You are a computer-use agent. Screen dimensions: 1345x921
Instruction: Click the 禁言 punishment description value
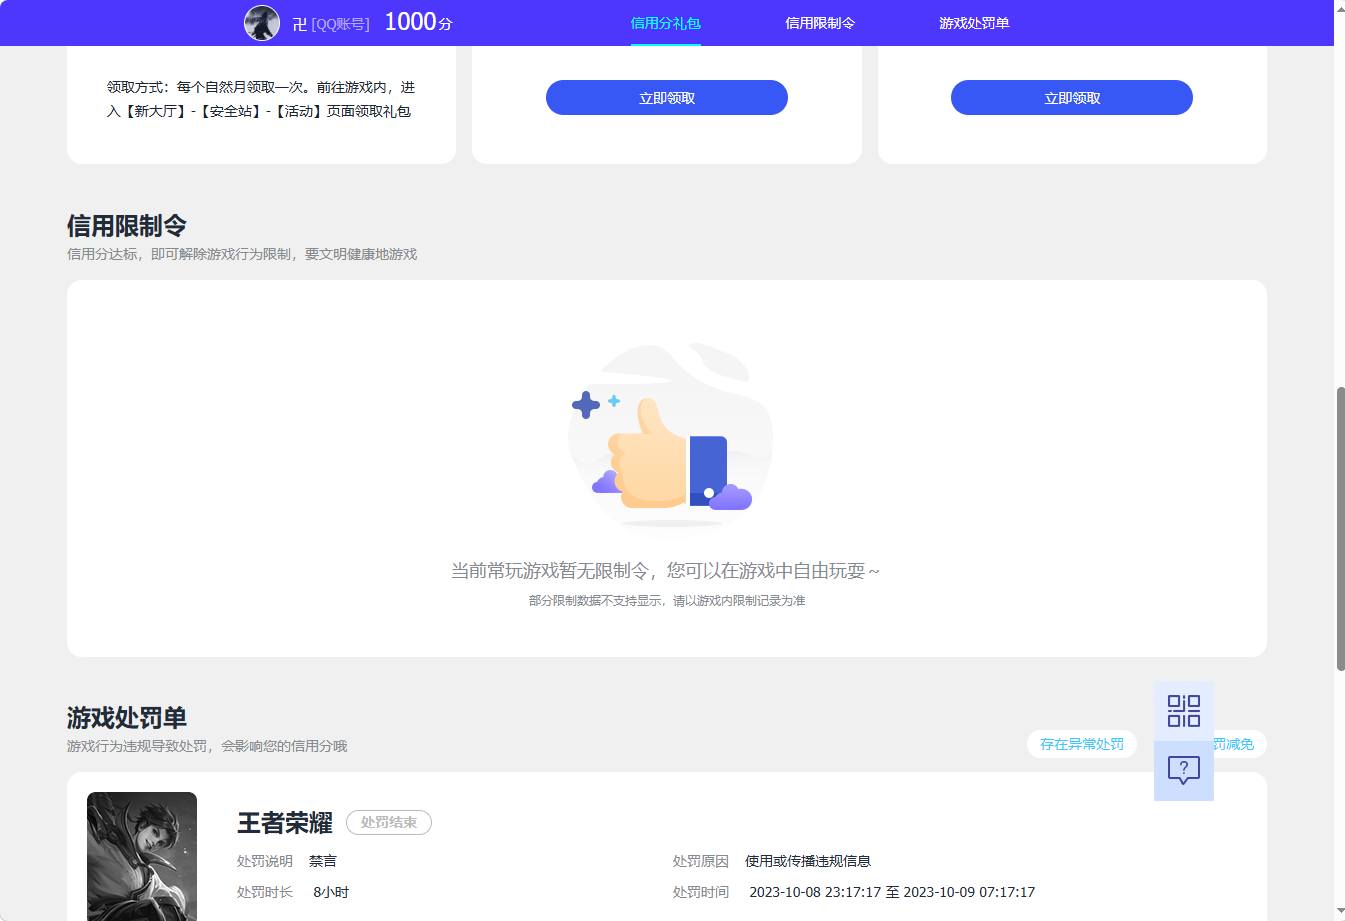point(323,861)
